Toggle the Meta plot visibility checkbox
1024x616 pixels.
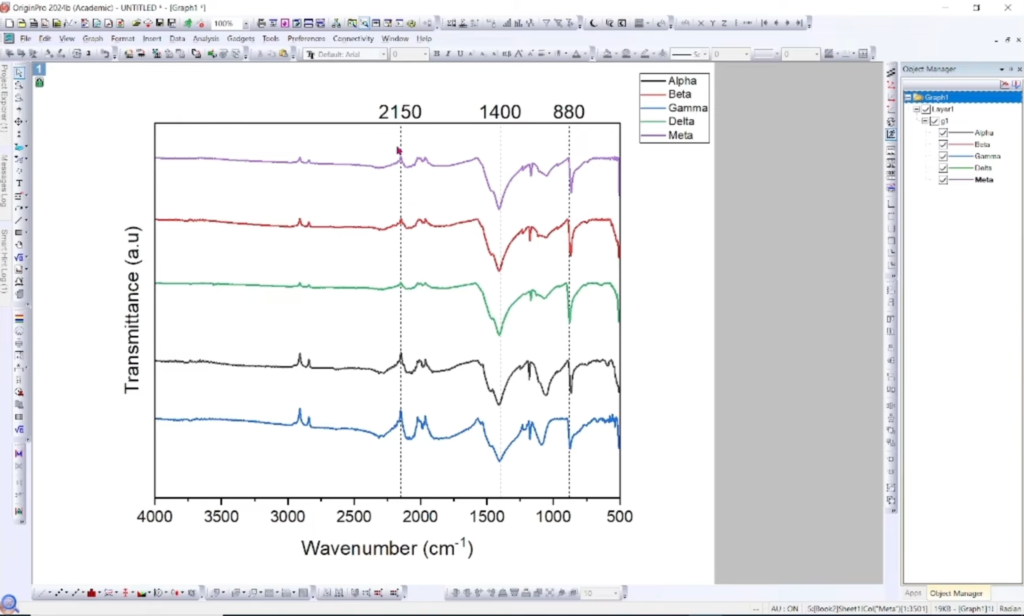(943, 180)
